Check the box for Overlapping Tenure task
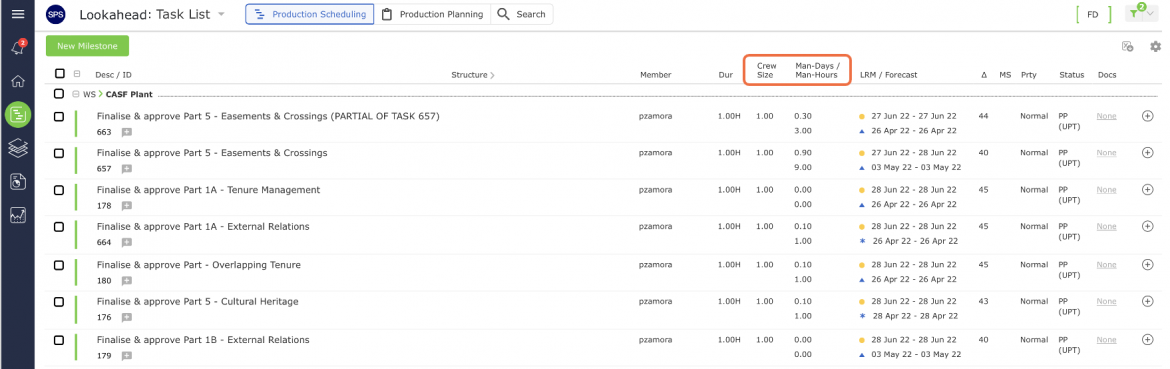This screenshot has height=369, width=1170. tap(59, 265)
